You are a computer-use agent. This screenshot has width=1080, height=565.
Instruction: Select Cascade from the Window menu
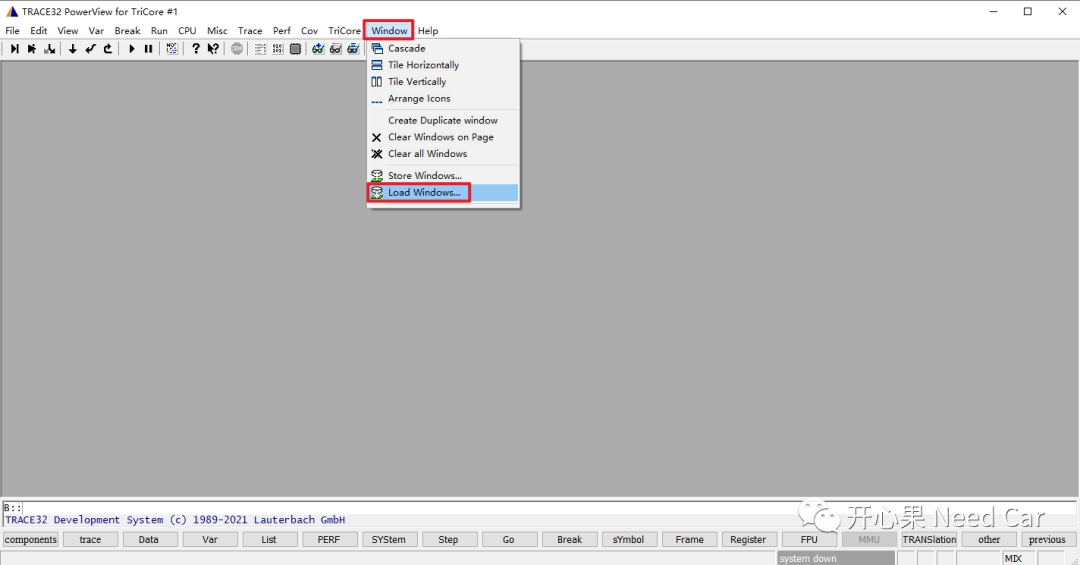coord(406,48)
